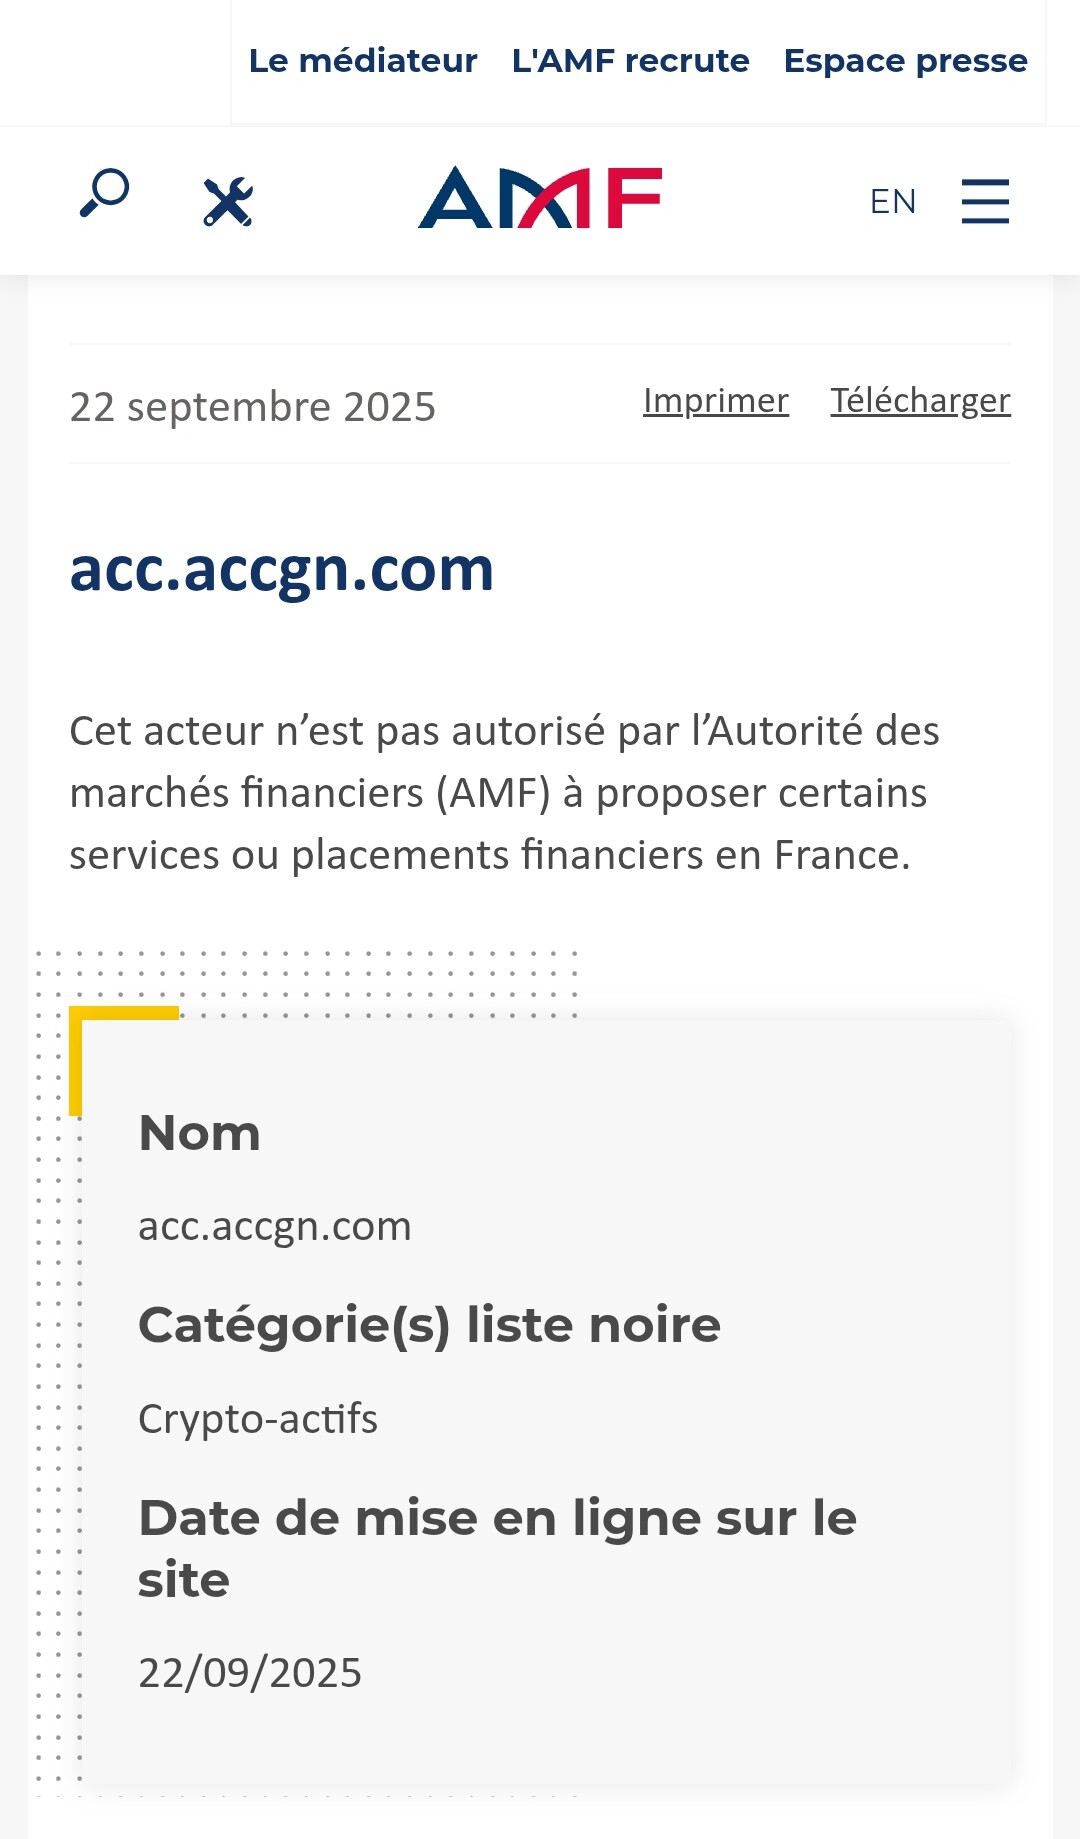Click the Catégorie(s) liste noire heading
The height and width of the screenshot is (1839, 1080).
pyautogui.click(x=429, y=1325)
